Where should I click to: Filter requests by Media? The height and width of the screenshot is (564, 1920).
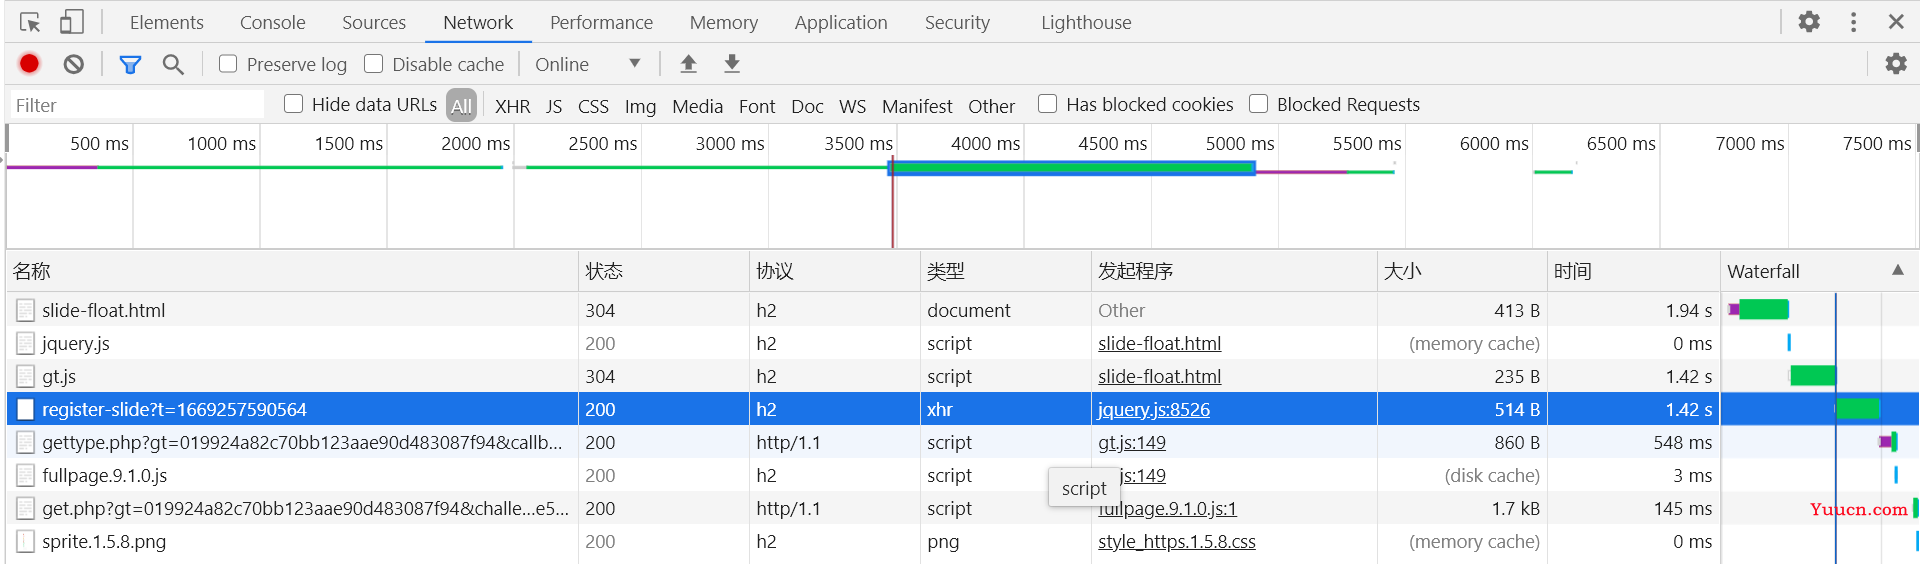click(697, 105)
